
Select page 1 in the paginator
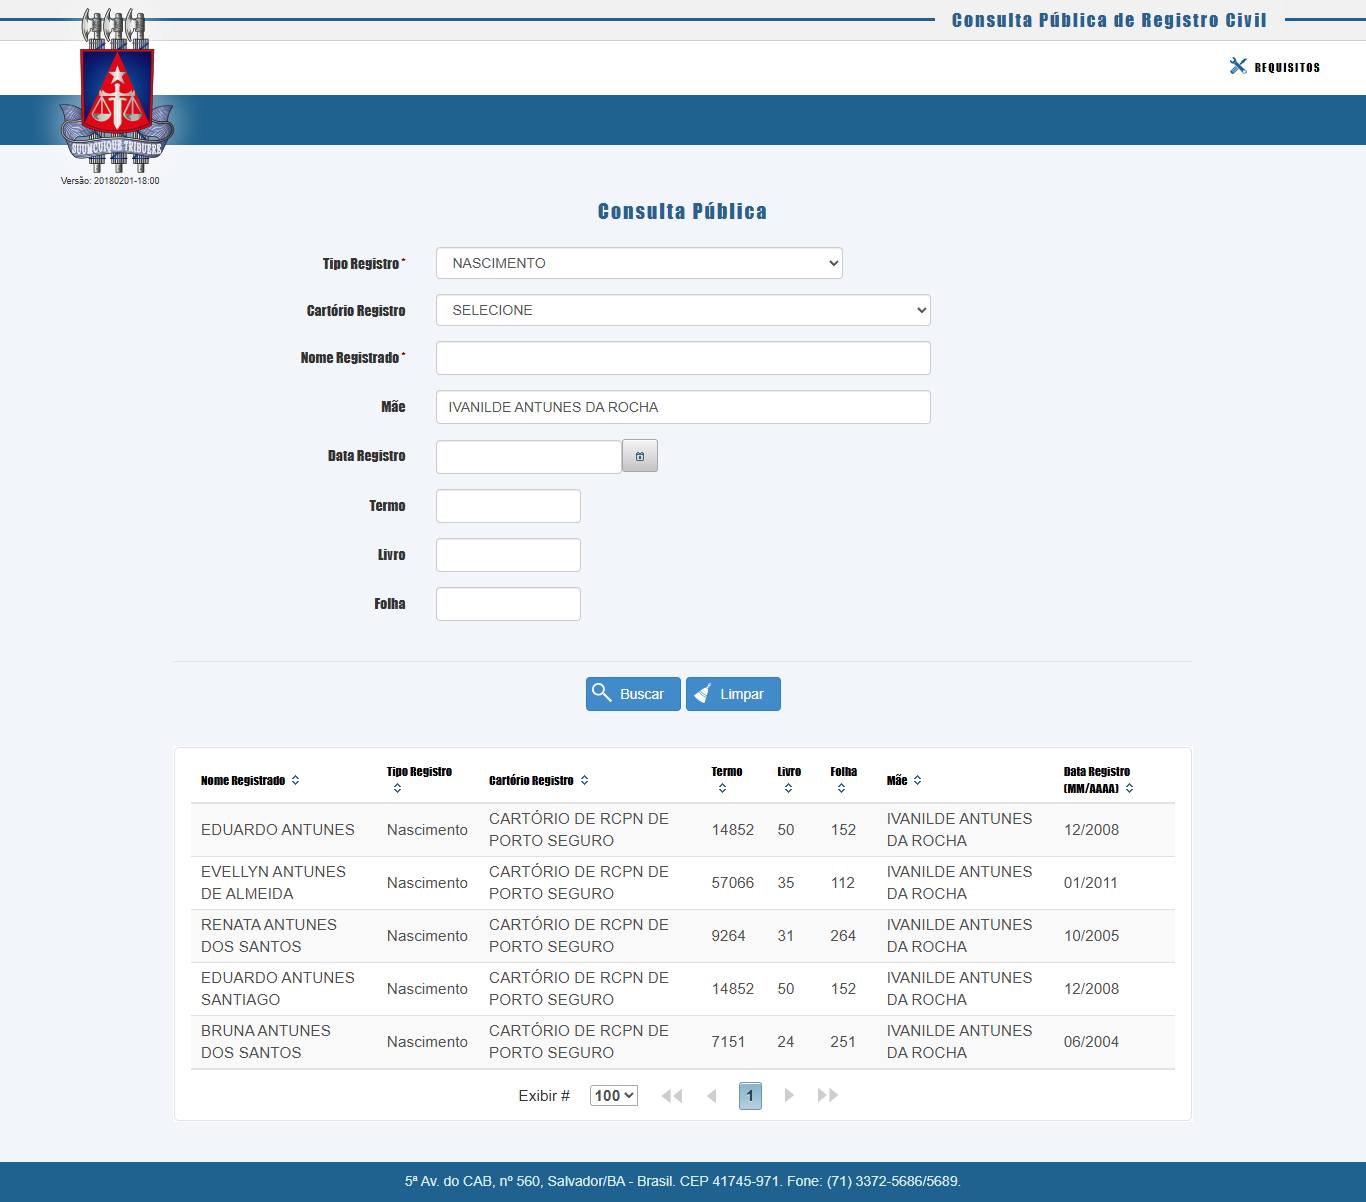pos(750,1095)
